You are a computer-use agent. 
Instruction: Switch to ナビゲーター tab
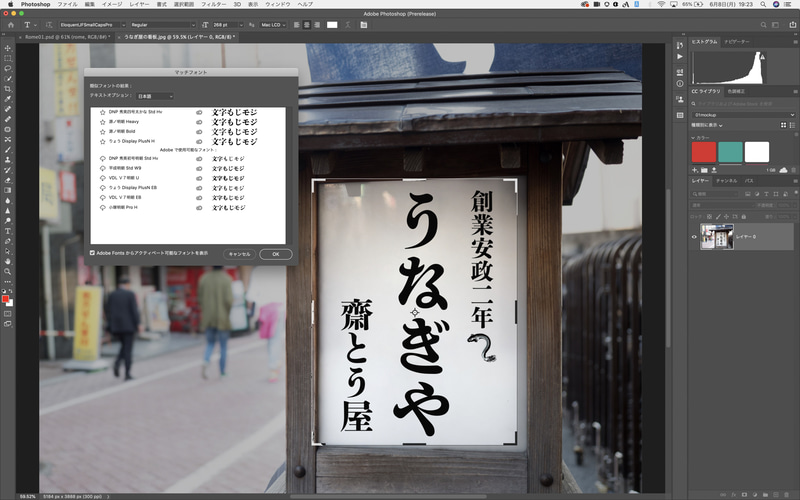coord(737,42)
